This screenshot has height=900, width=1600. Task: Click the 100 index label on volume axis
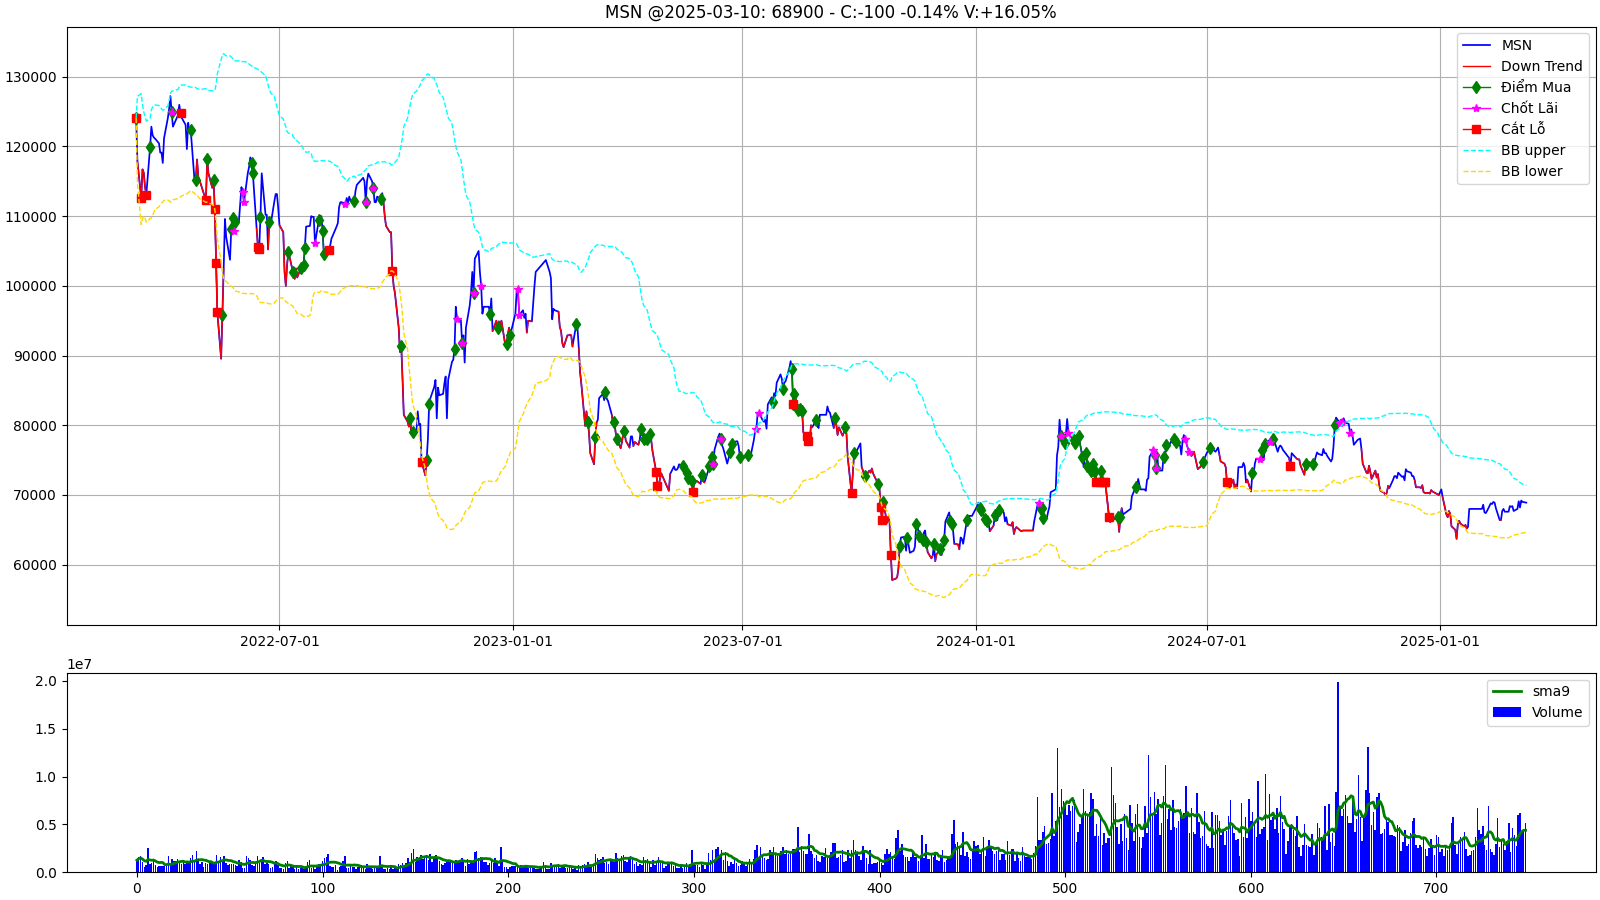[322, 888]
